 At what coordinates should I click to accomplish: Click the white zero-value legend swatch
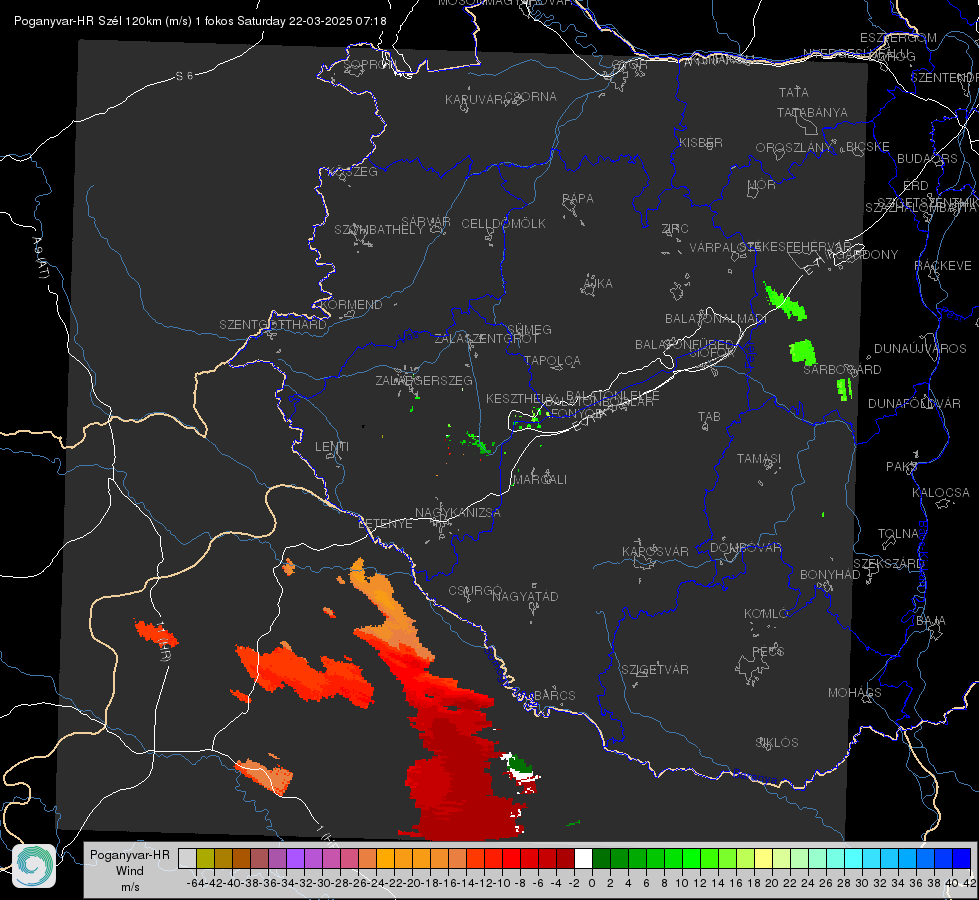click(583, 858)
